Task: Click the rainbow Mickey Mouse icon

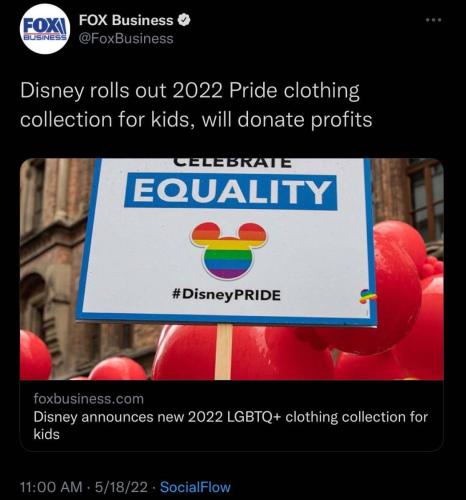Action: [x=229, y=250]
